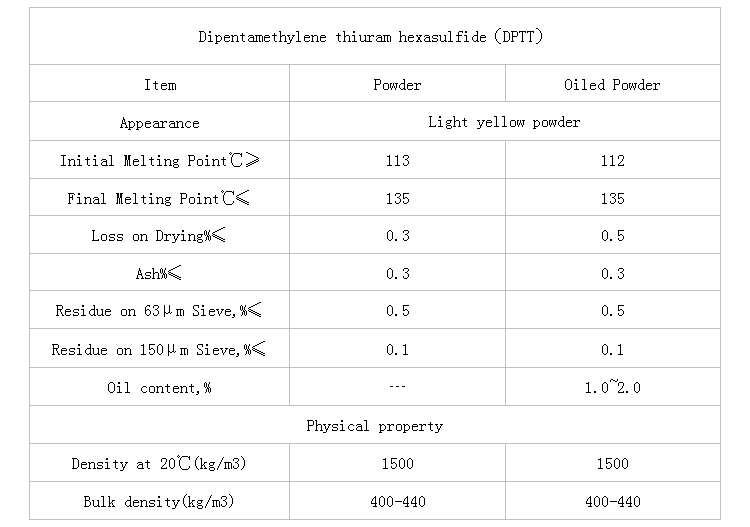The width and height of the screenshot is (750, 527).
Task: Click the Appearance row label
Action: tap(160, 123)
